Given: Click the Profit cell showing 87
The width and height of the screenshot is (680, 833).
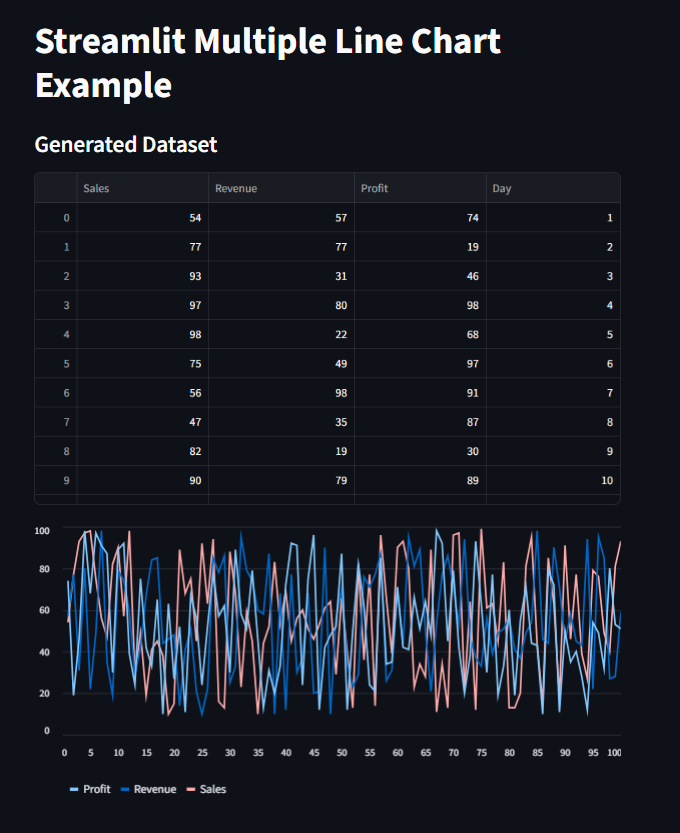Looking at the screenshot, I should coord(420,422).
